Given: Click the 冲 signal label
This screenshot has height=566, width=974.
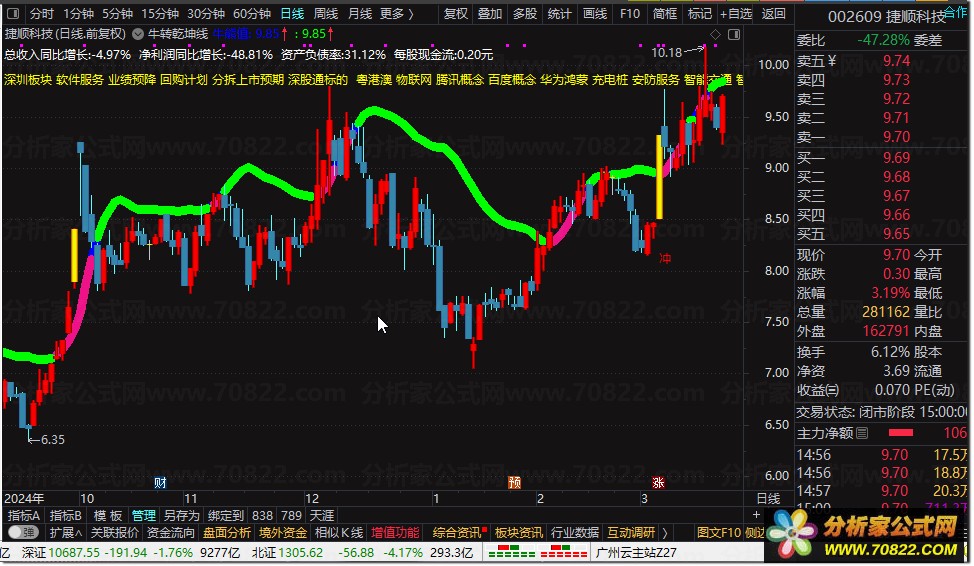Looking at the screenshot, I should (665, 258).
